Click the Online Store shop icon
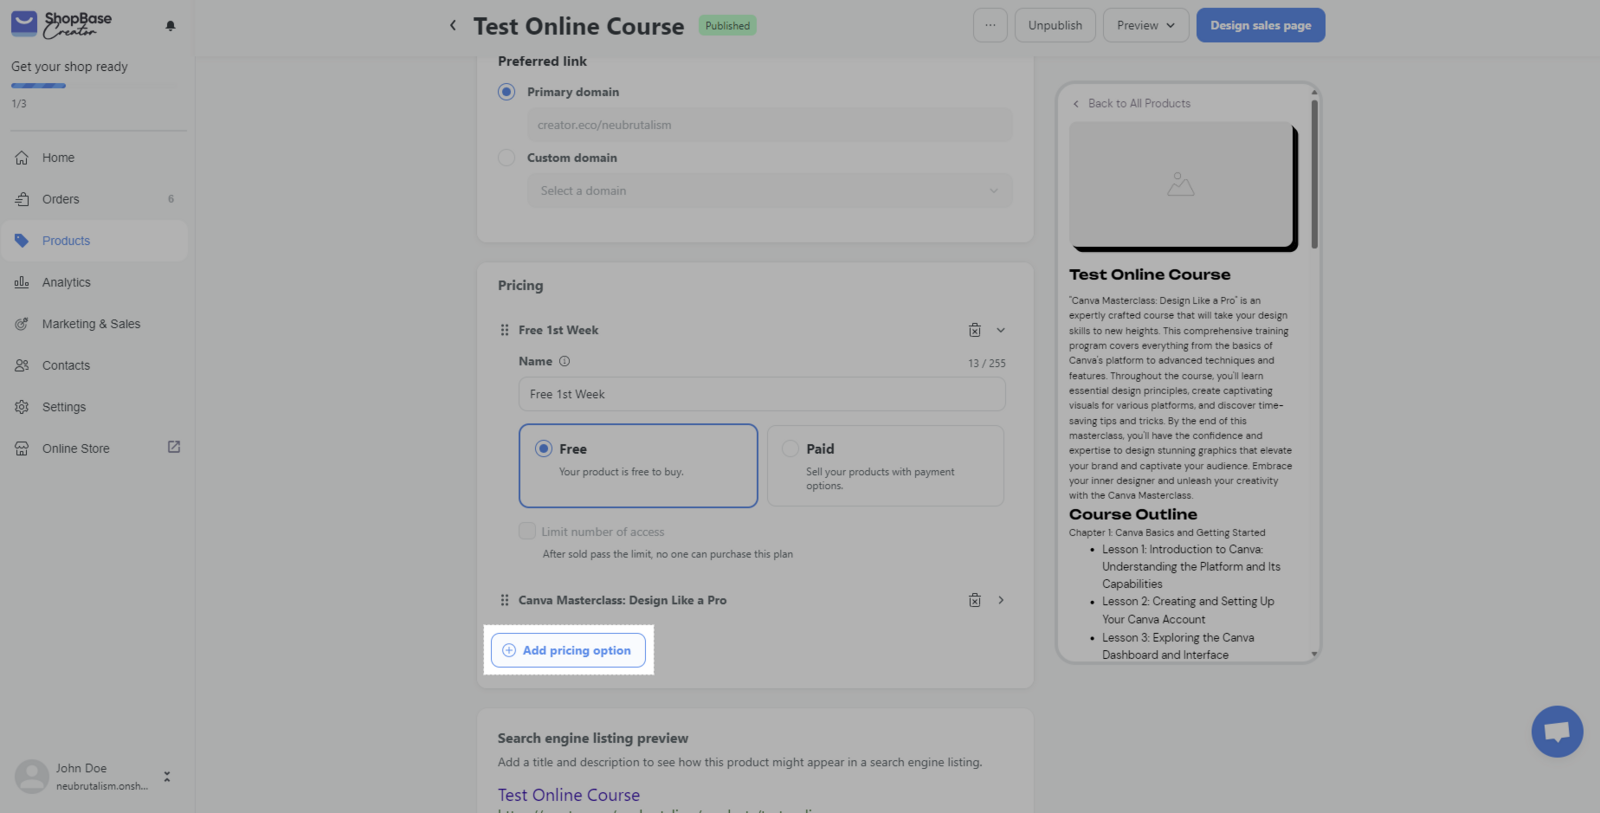Screen dimensions: 1600x813 click(22, 449)
